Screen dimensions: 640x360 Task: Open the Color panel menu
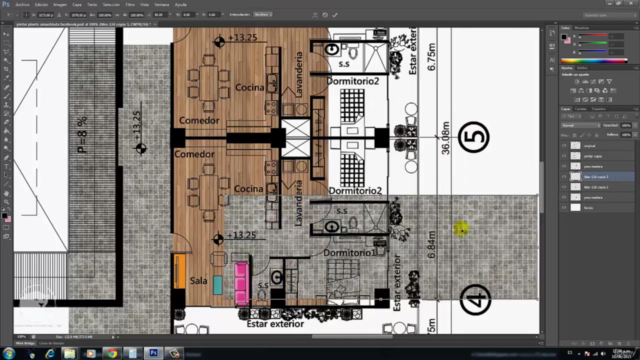tap(636, 28)
